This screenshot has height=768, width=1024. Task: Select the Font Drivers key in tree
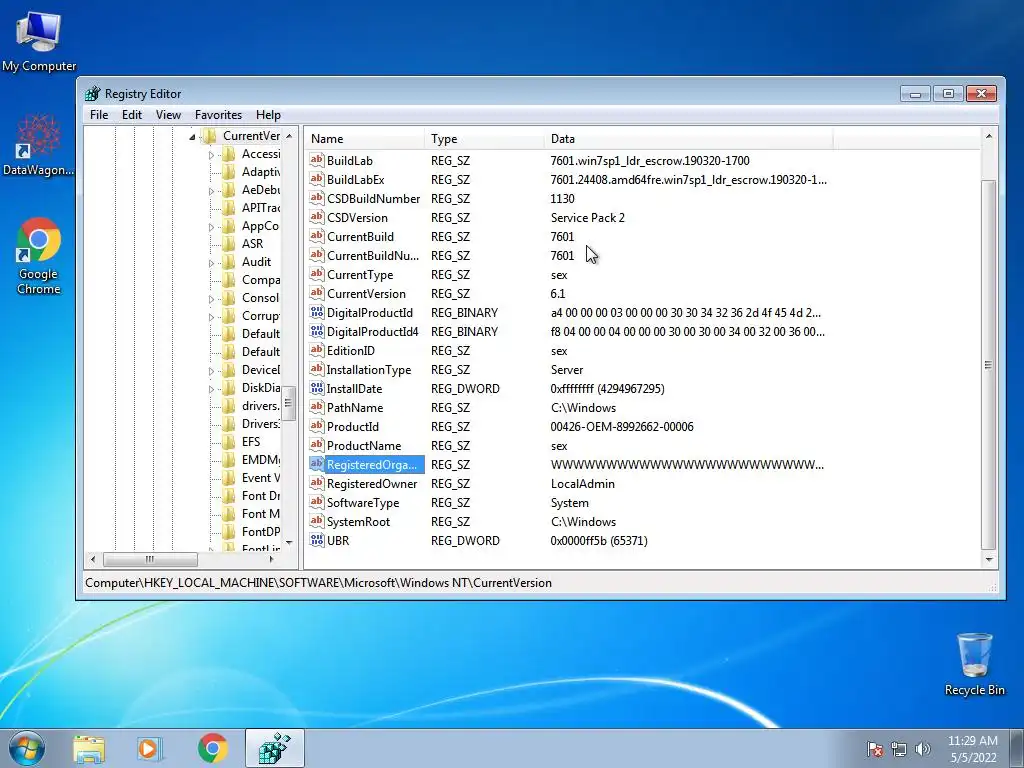(261, 496)
